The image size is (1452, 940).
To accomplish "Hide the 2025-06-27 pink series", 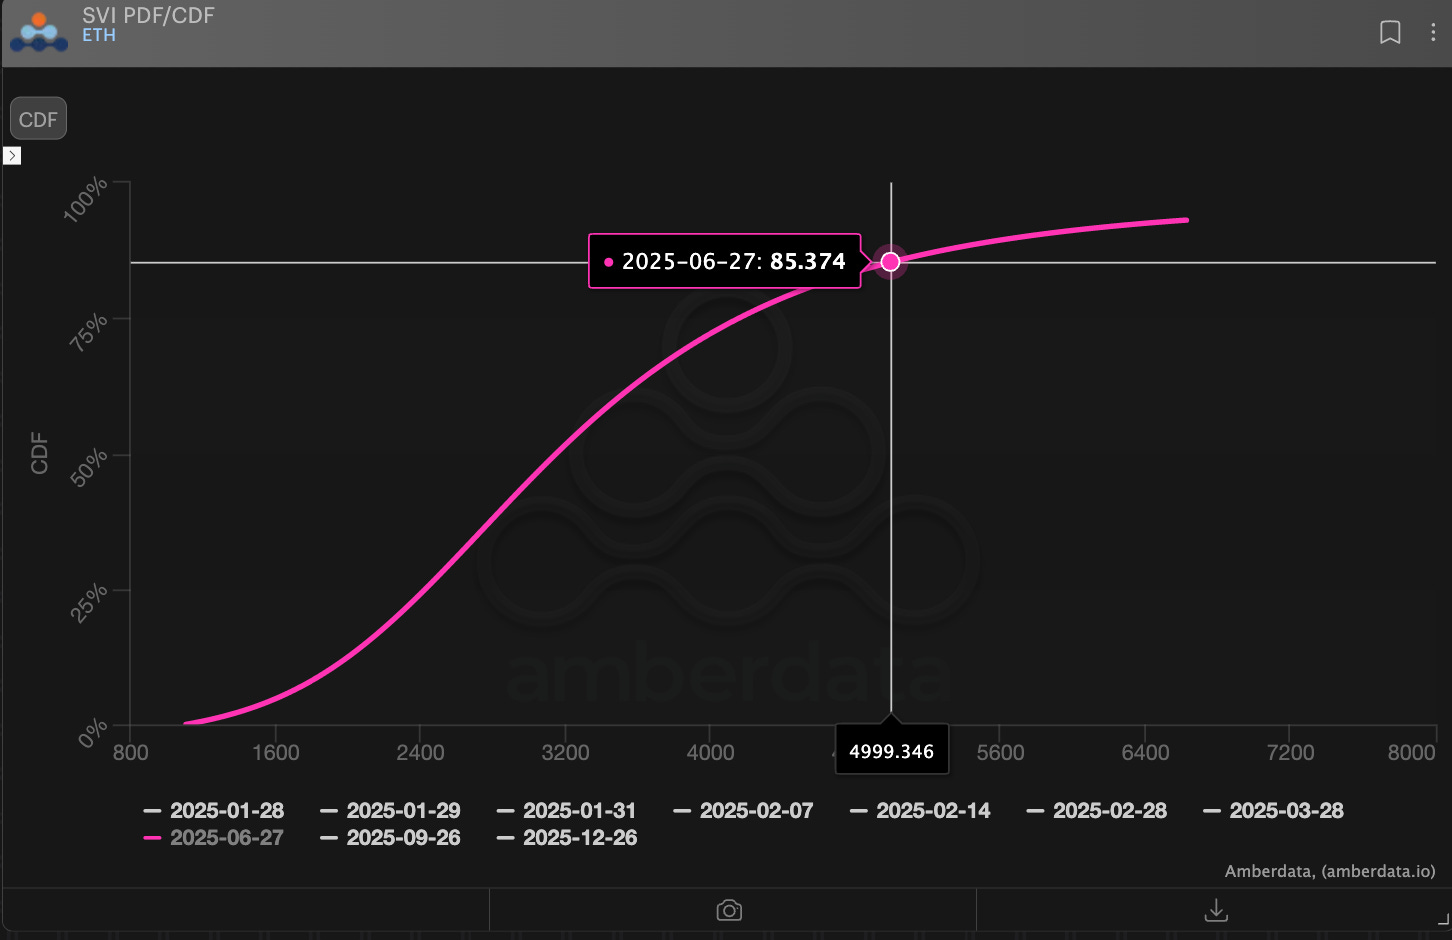I will click(214, 837).
